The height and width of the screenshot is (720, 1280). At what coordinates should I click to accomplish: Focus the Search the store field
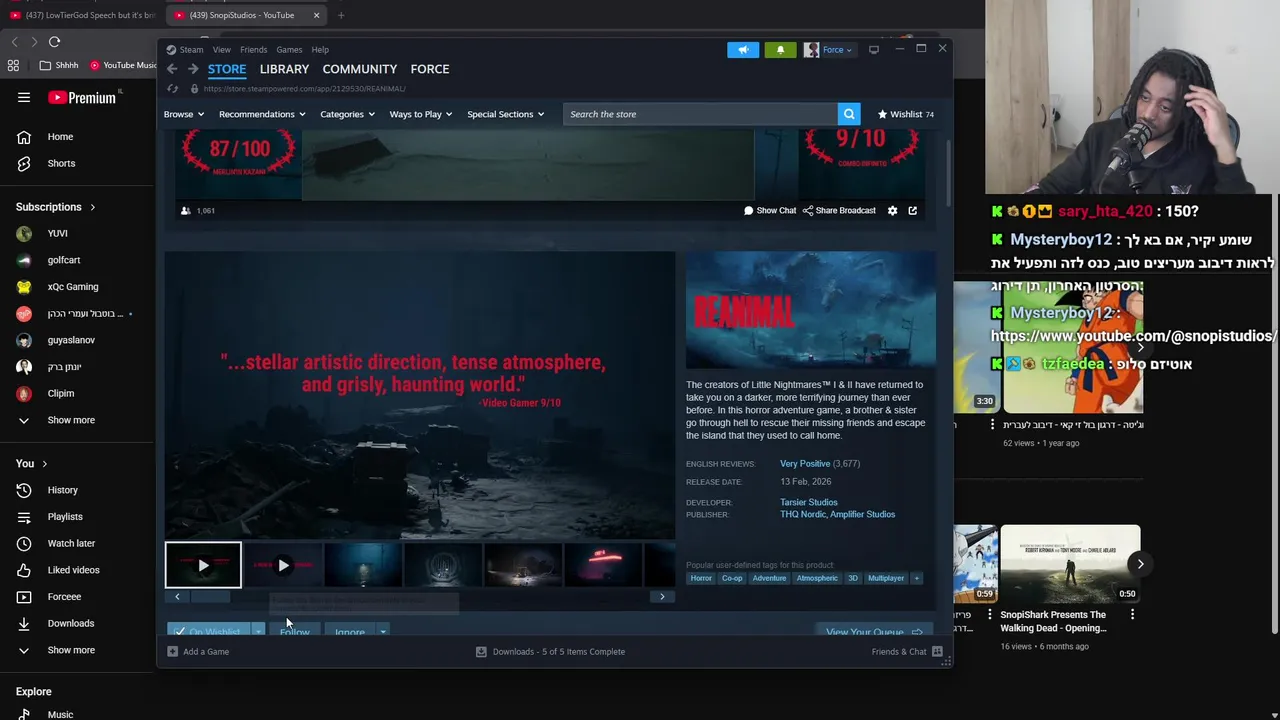700,114
